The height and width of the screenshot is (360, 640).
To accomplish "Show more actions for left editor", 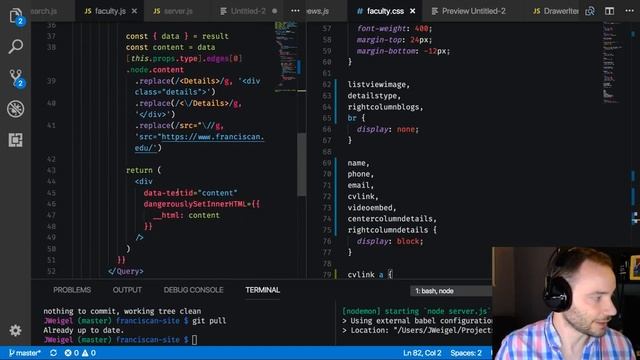I will [295, 11].
